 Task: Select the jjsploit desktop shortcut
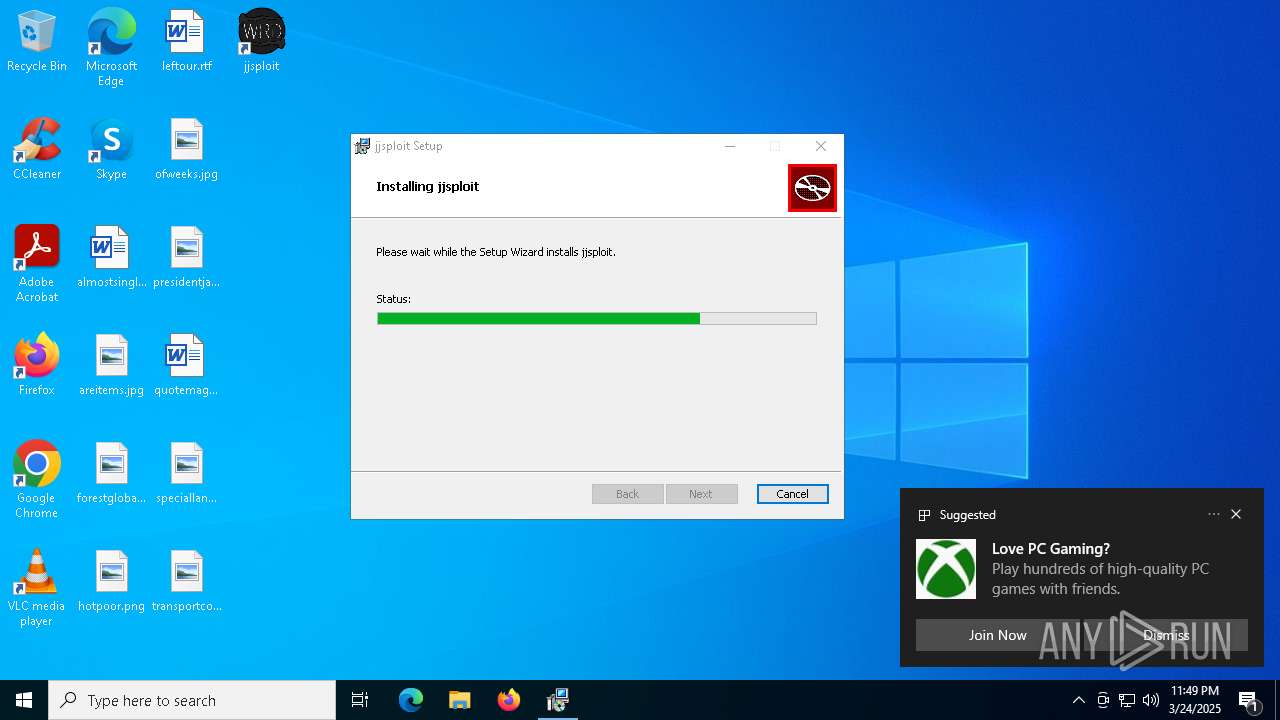tap(261, 41)
